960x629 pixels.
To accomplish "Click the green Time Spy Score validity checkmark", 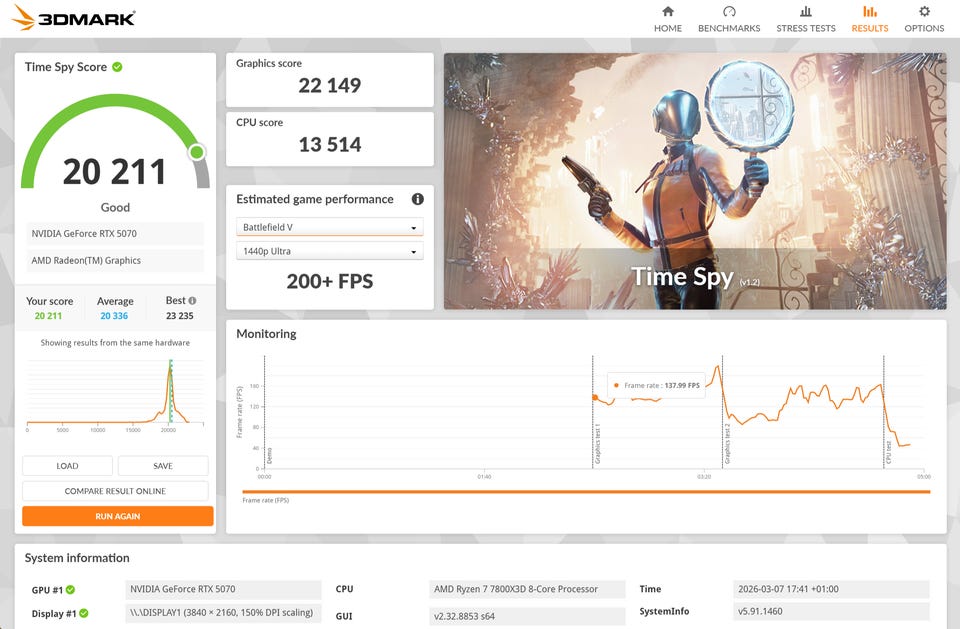I will pos(117,67).
